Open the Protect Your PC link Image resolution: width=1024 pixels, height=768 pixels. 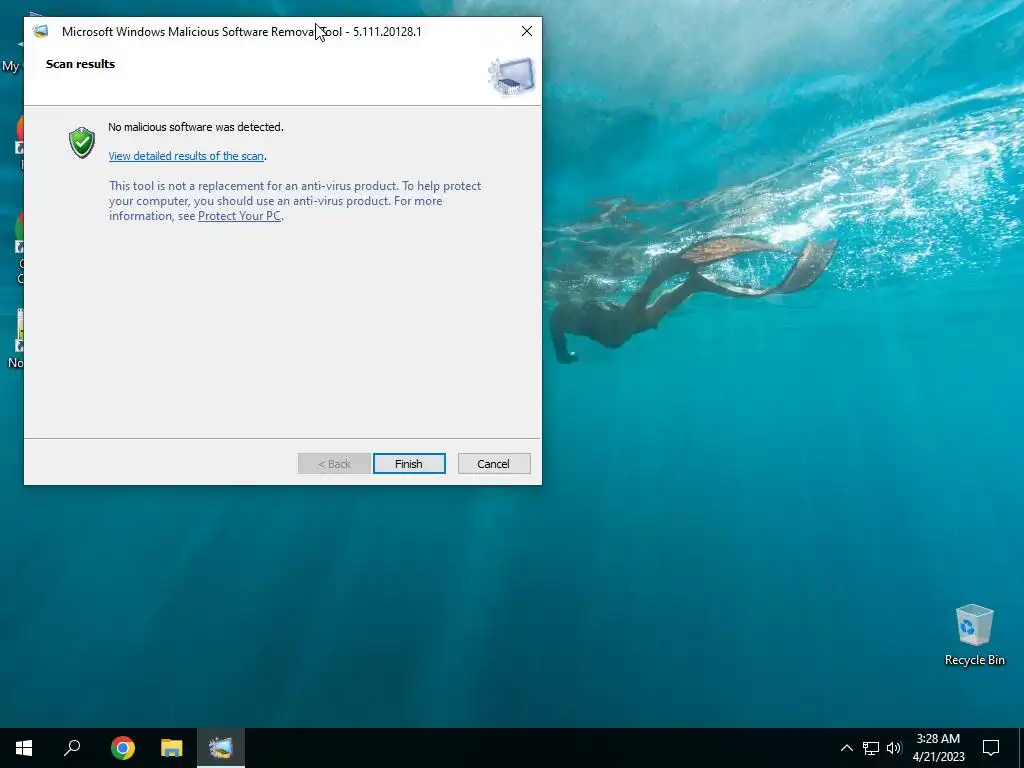(240, 216)
